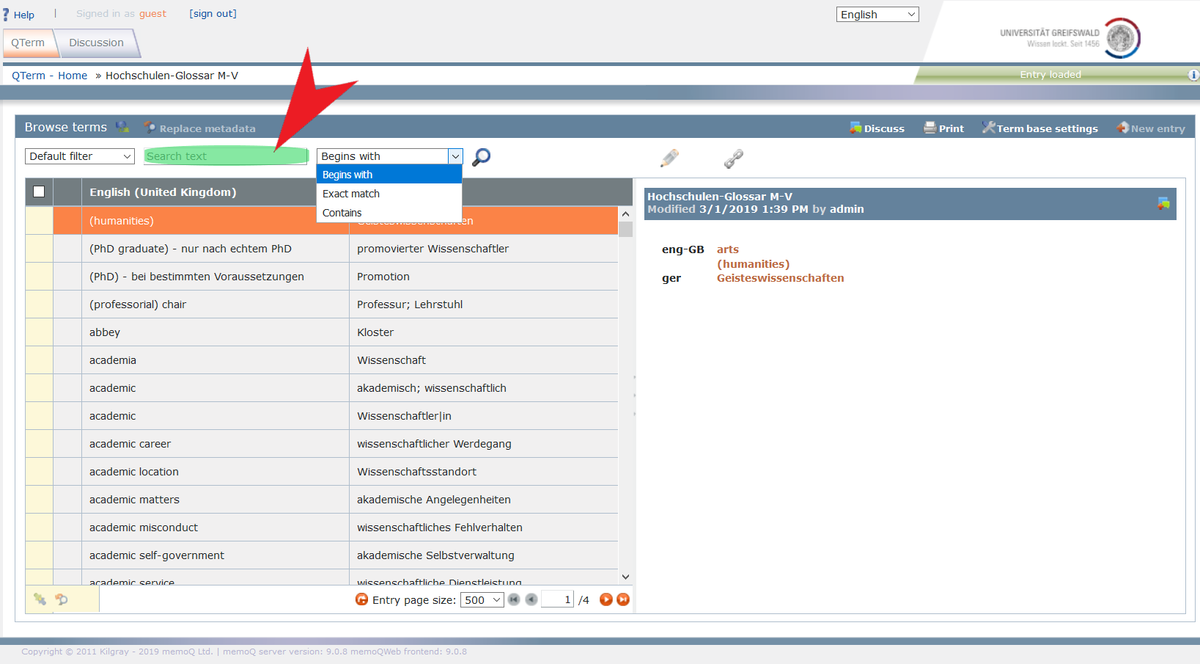The width and height of the screenshot is (1200, 664).
Task: Jump to last page of entries
Action: [x=623, y=600]
